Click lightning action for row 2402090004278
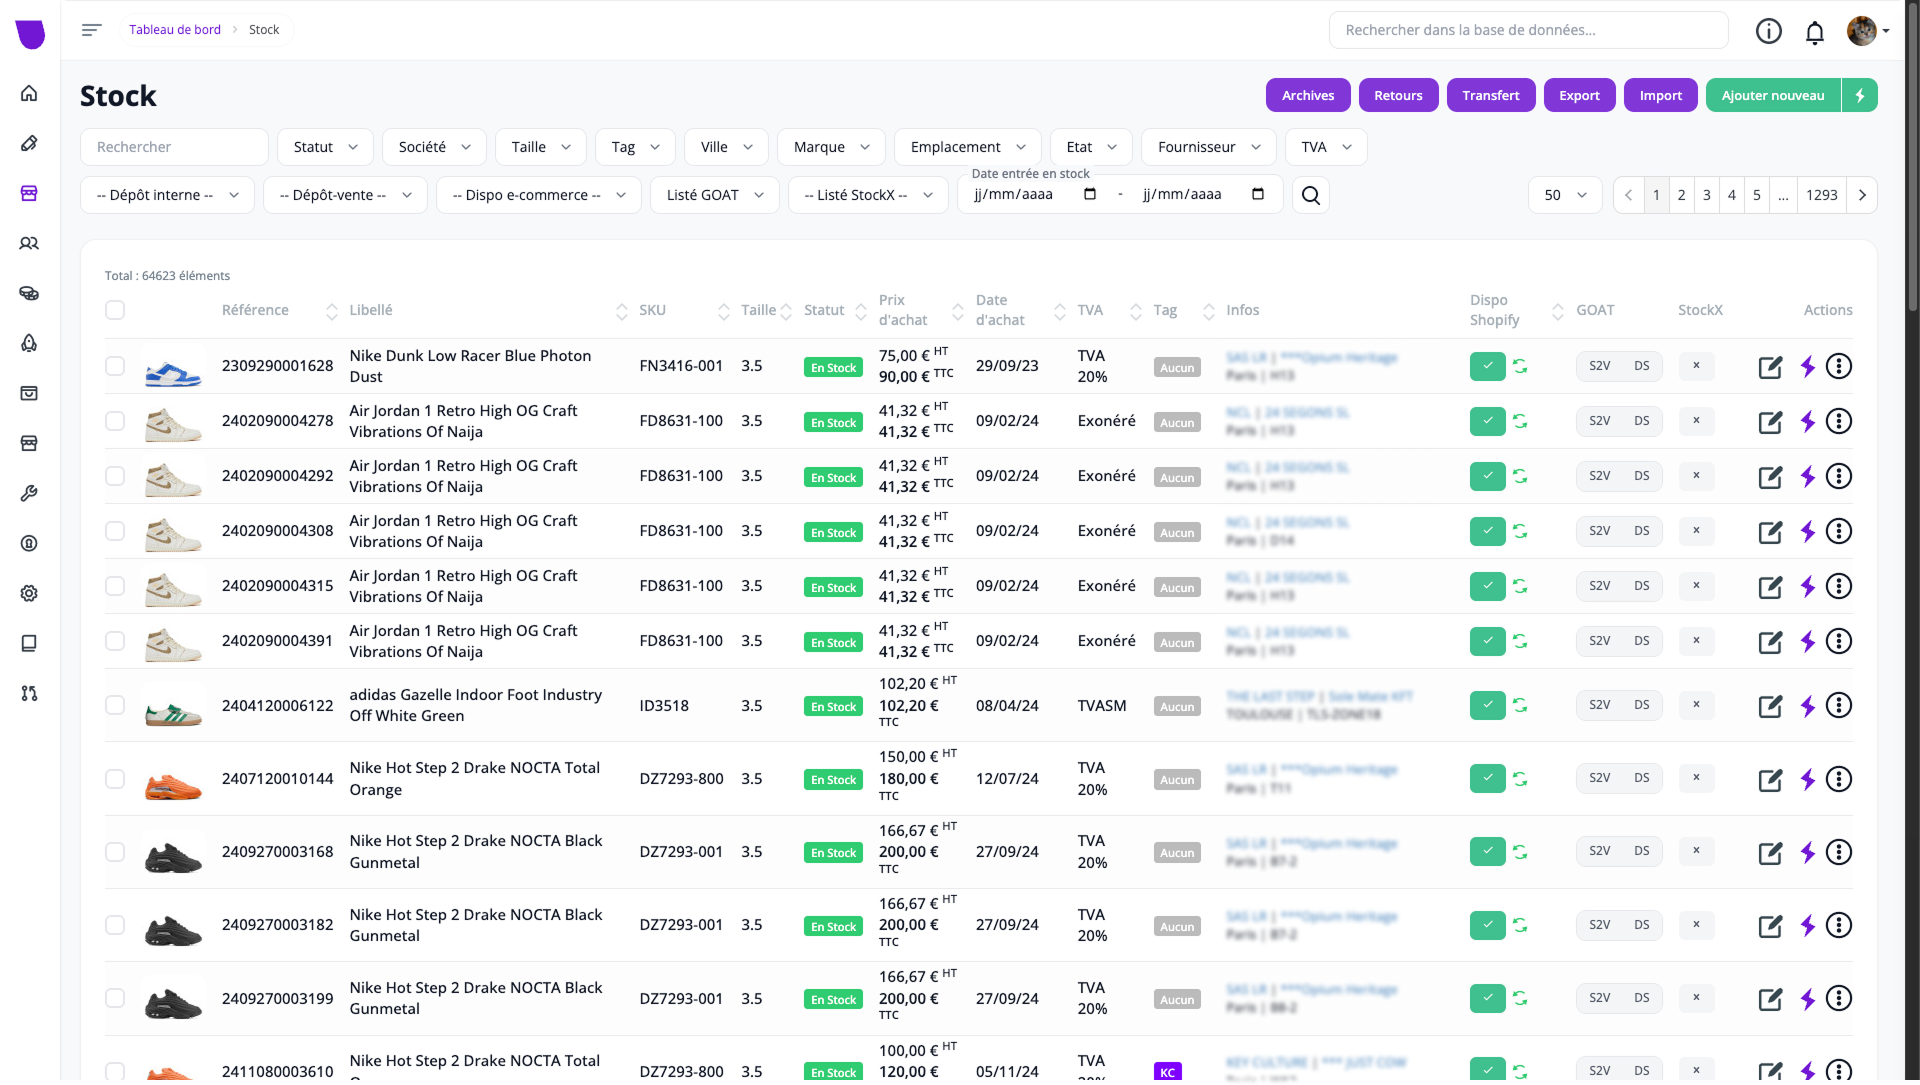 point(1807,422)
